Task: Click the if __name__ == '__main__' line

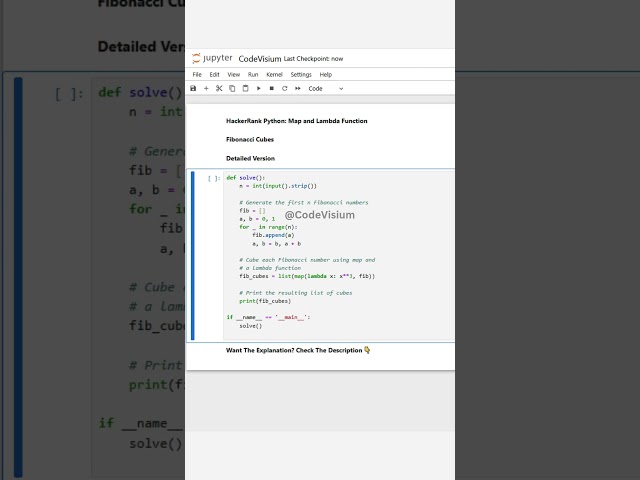Action: tap(268, 317)
